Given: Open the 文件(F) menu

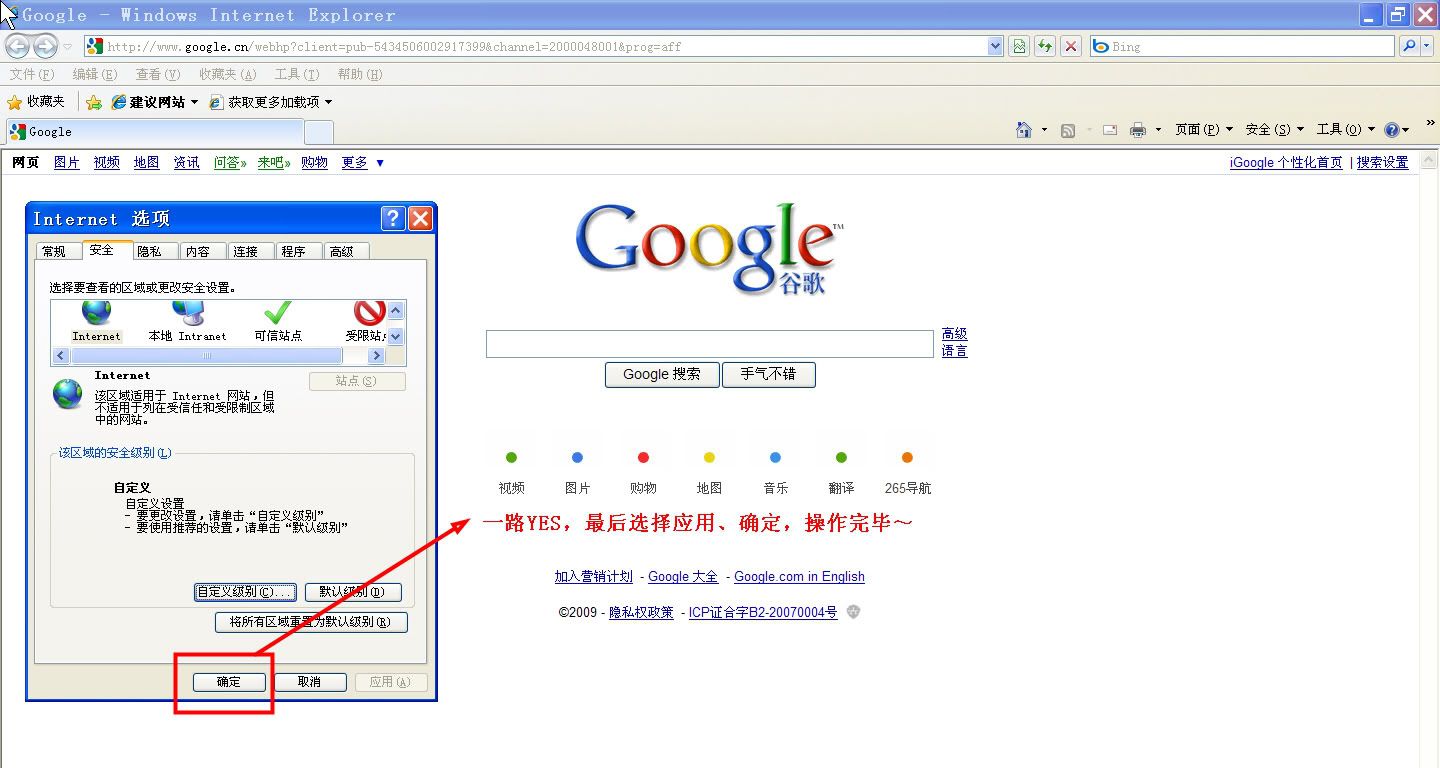Looking at the screenshot, I should [x=32, y=74].
